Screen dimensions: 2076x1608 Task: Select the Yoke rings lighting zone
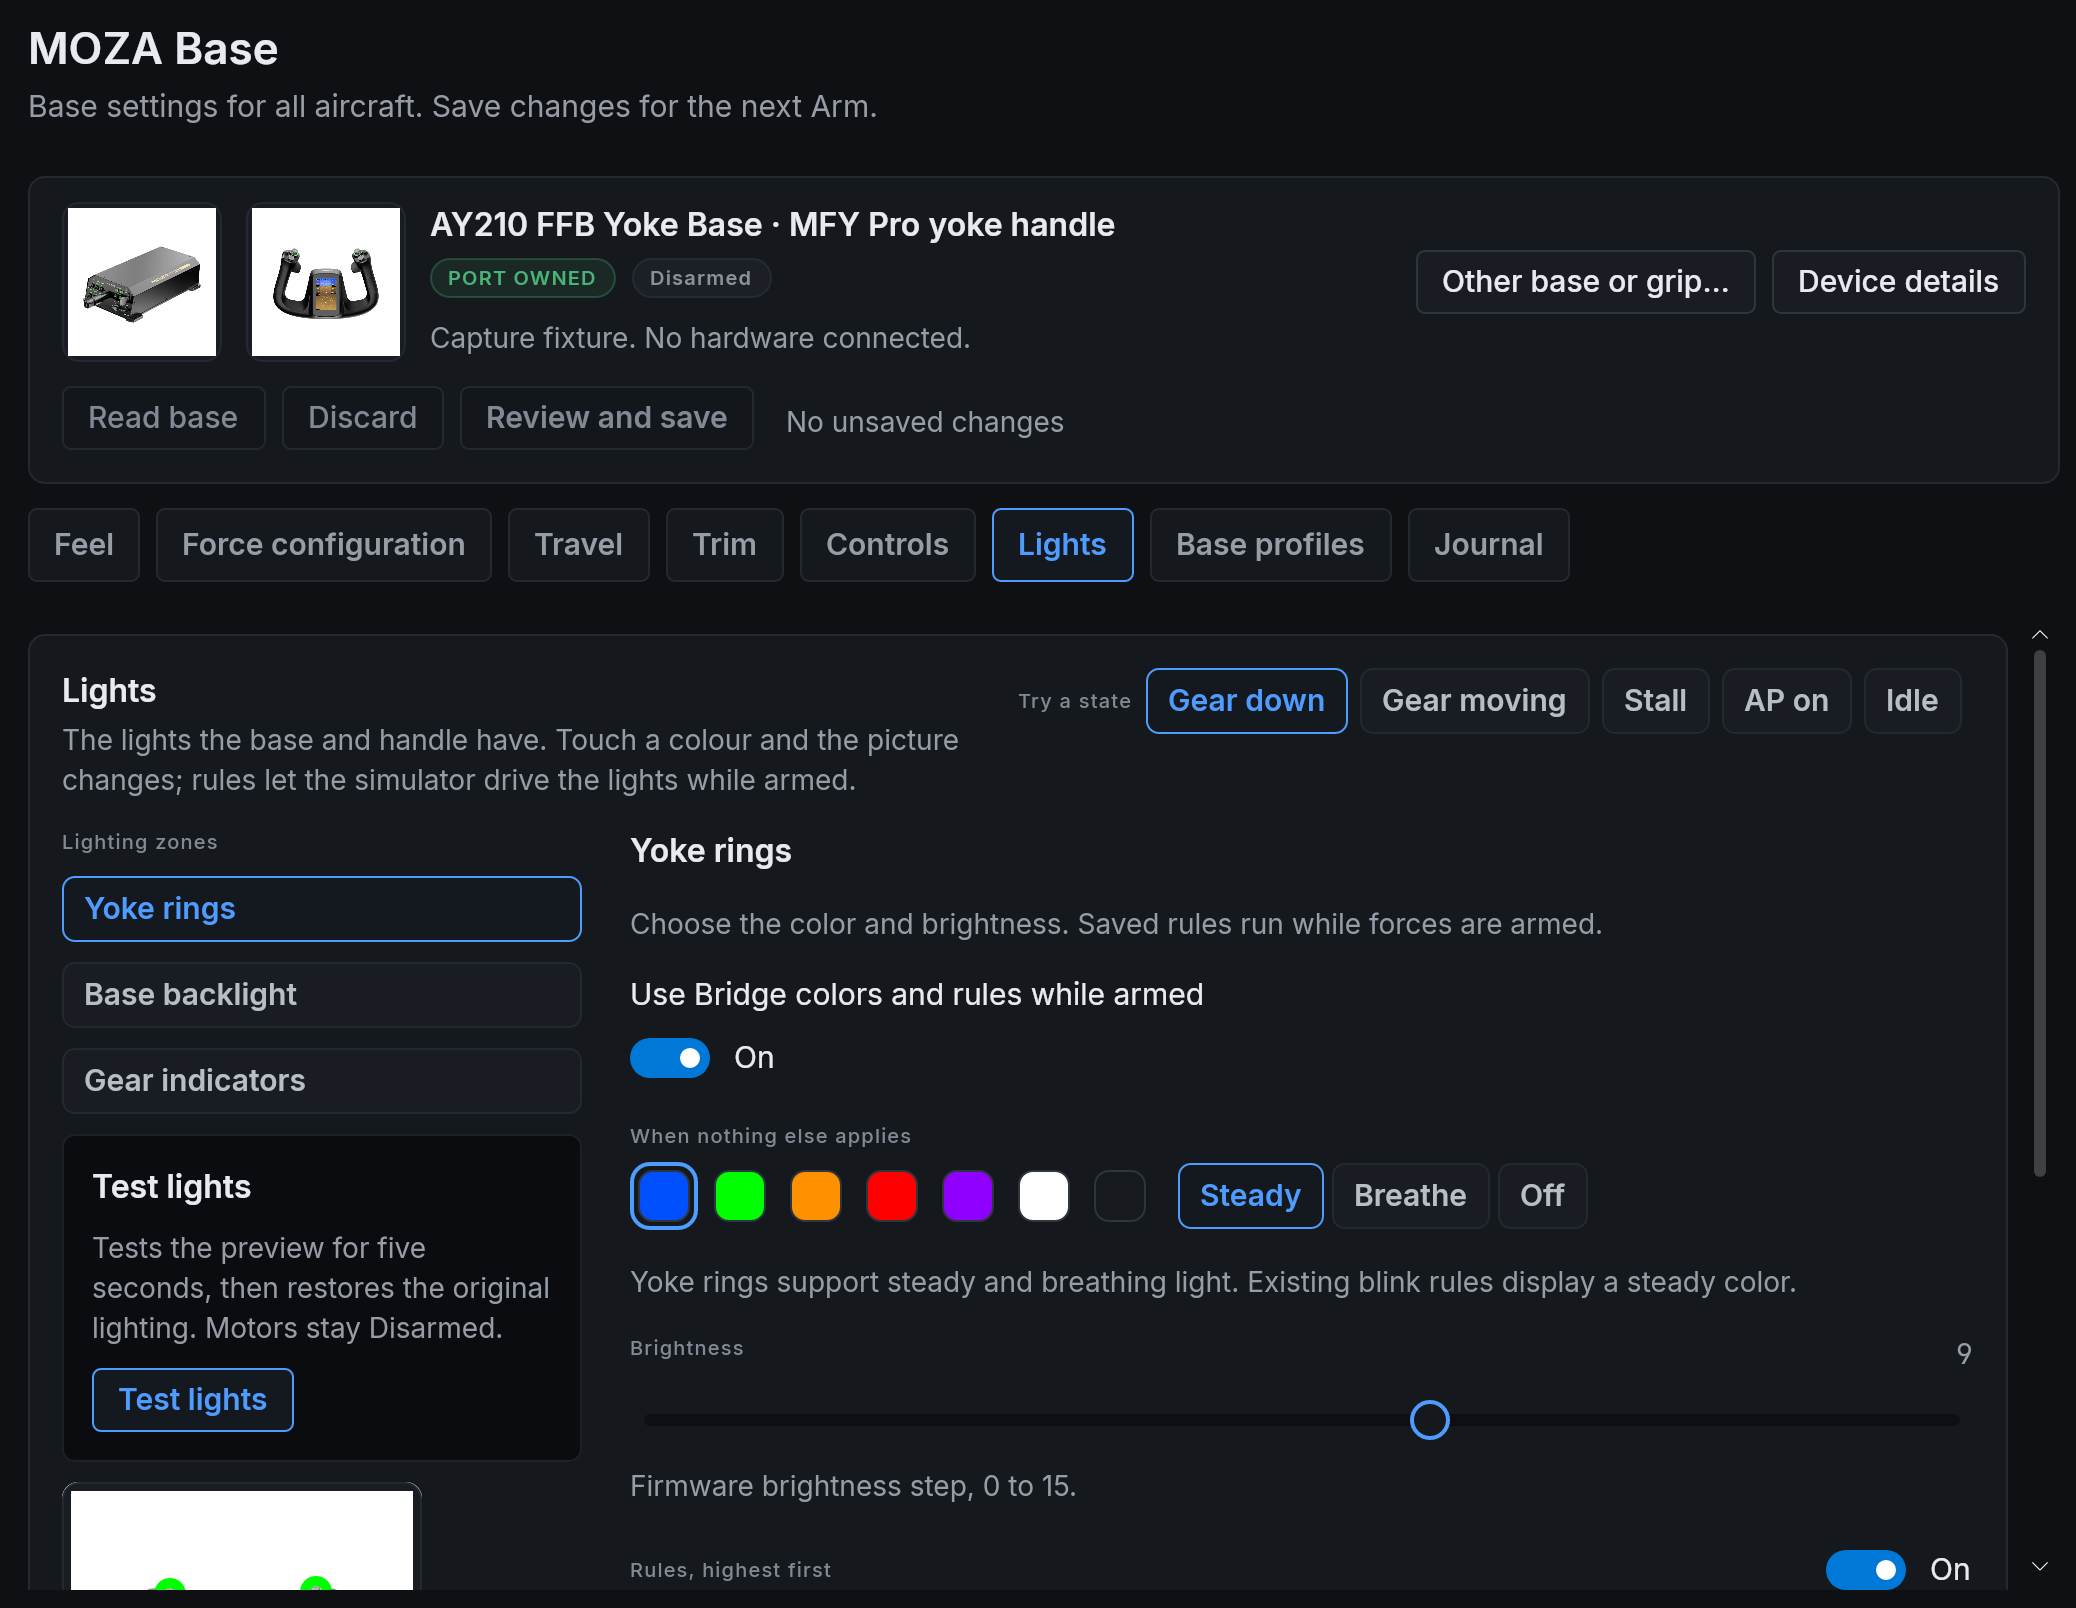click(x=321, y=909)
